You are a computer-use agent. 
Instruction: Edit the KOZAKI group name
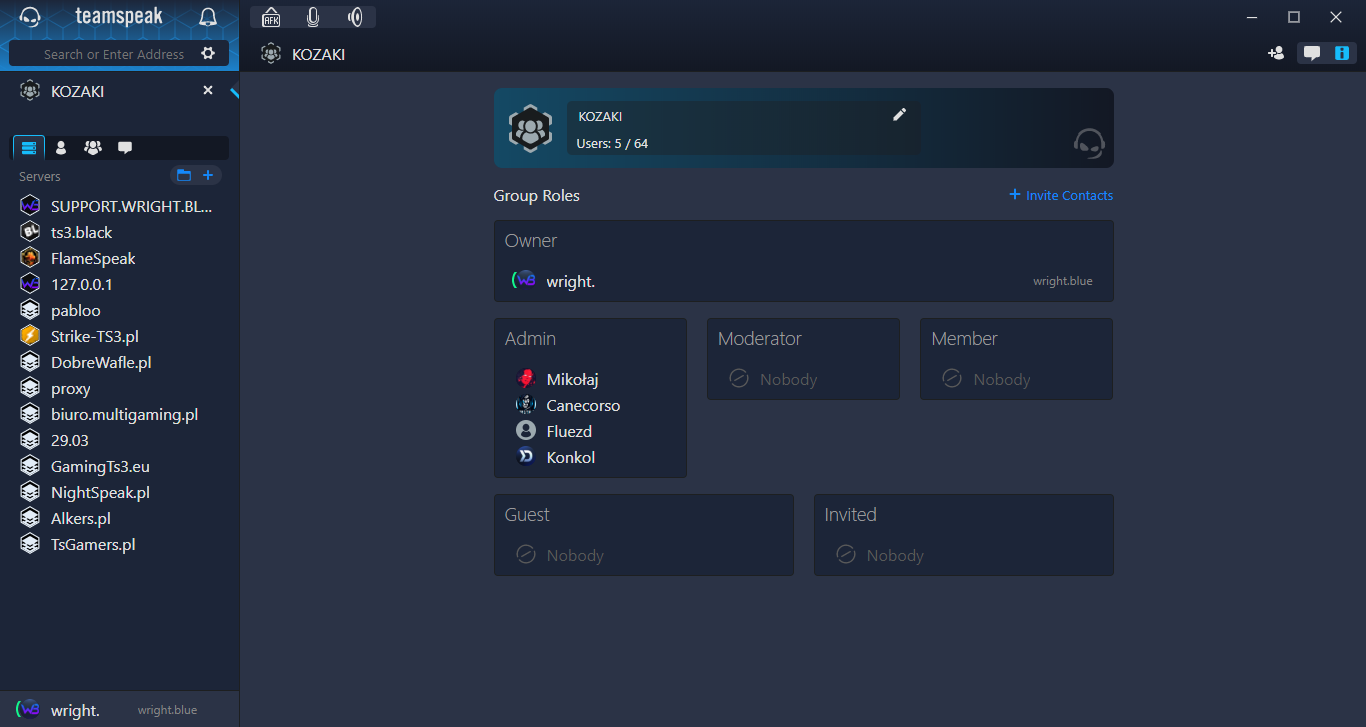point(899,115)
